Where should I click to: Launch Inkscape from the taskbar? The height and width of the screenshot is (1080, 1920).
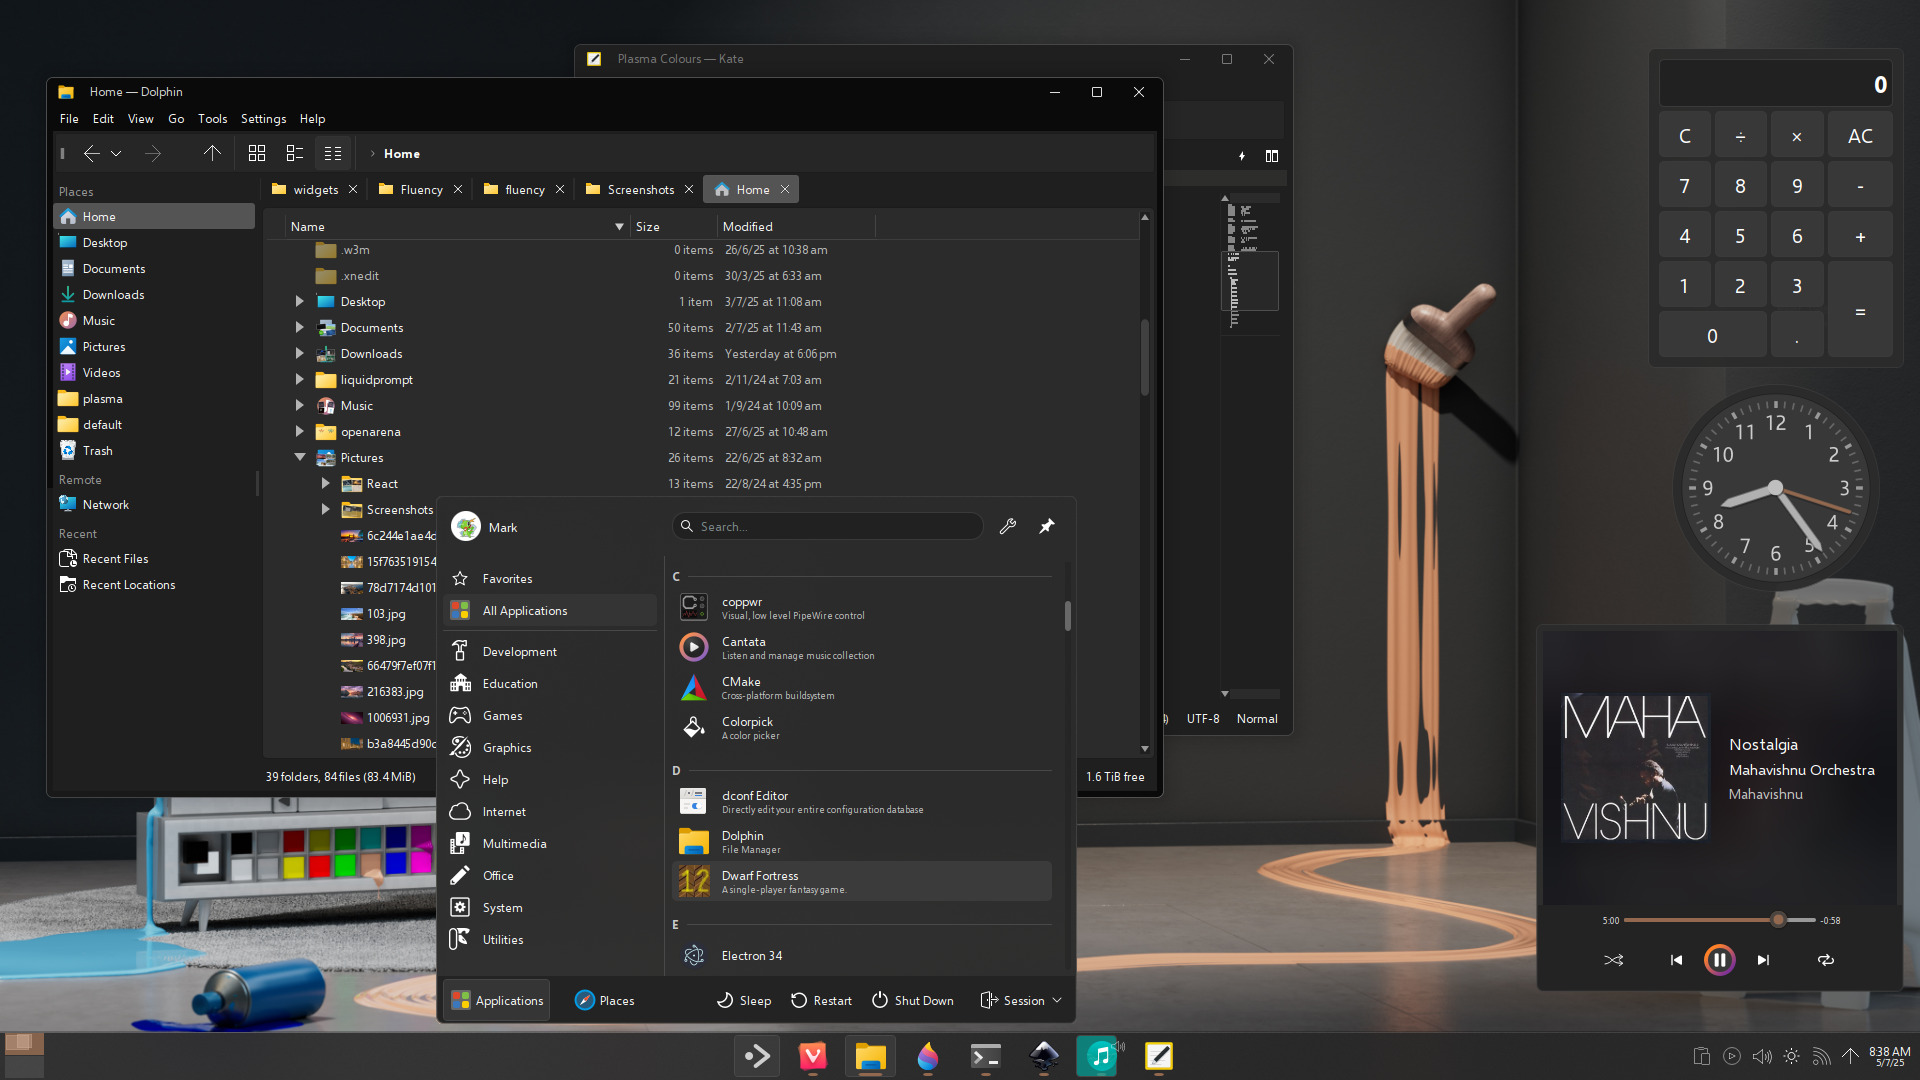[1043, 1055]
